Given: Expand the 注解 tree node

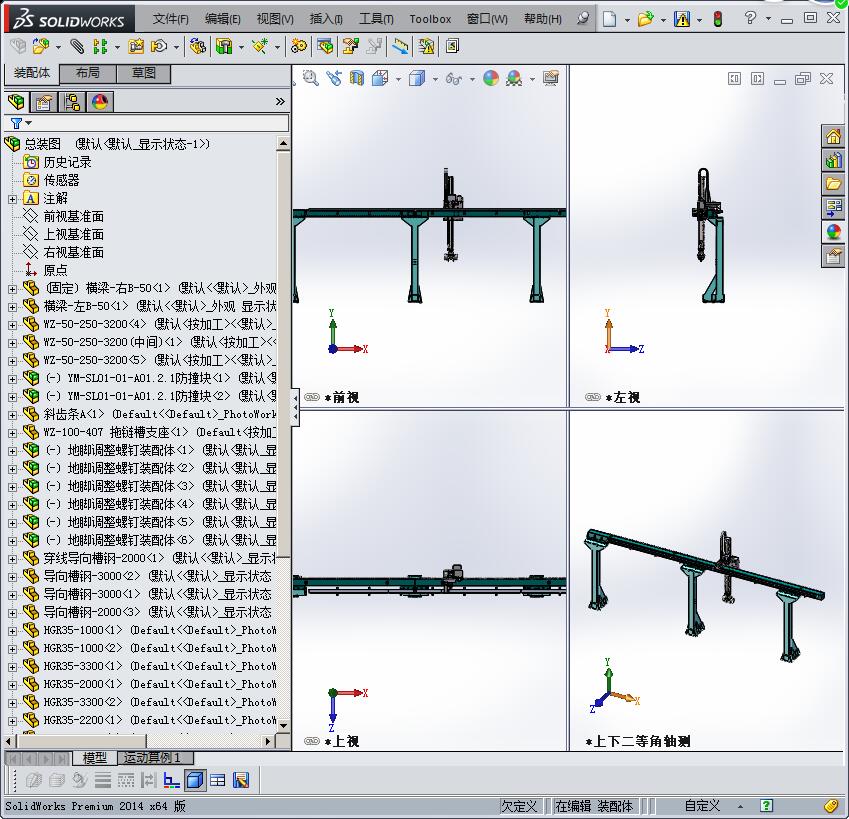Looking at the screenshot, I should [12, 199].
